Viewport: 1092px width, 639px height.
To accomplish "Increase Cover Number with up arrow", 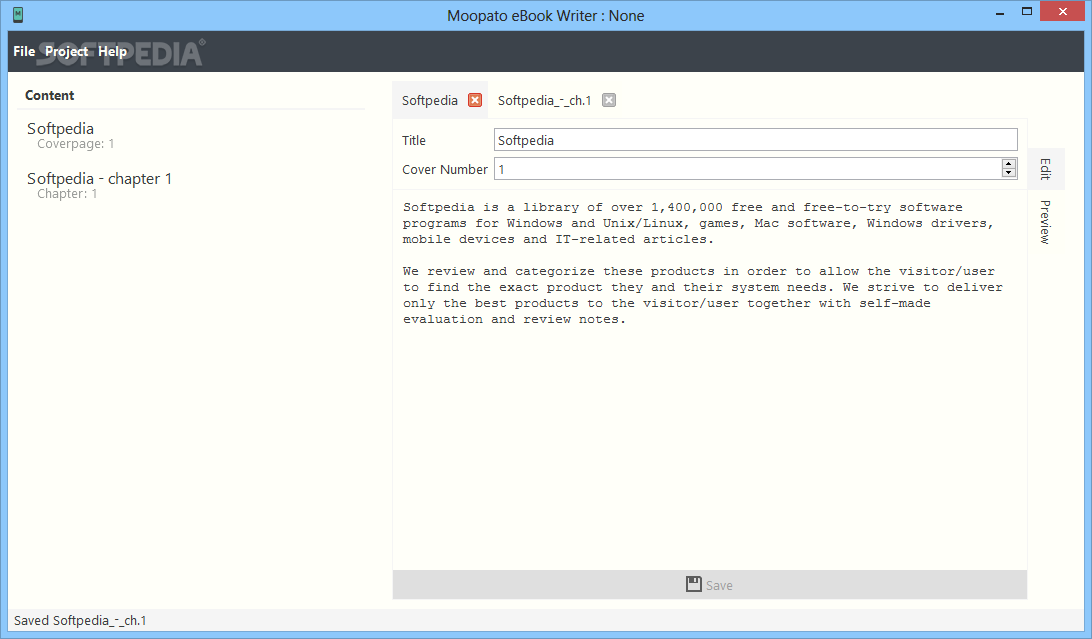I will point(1008,164).
